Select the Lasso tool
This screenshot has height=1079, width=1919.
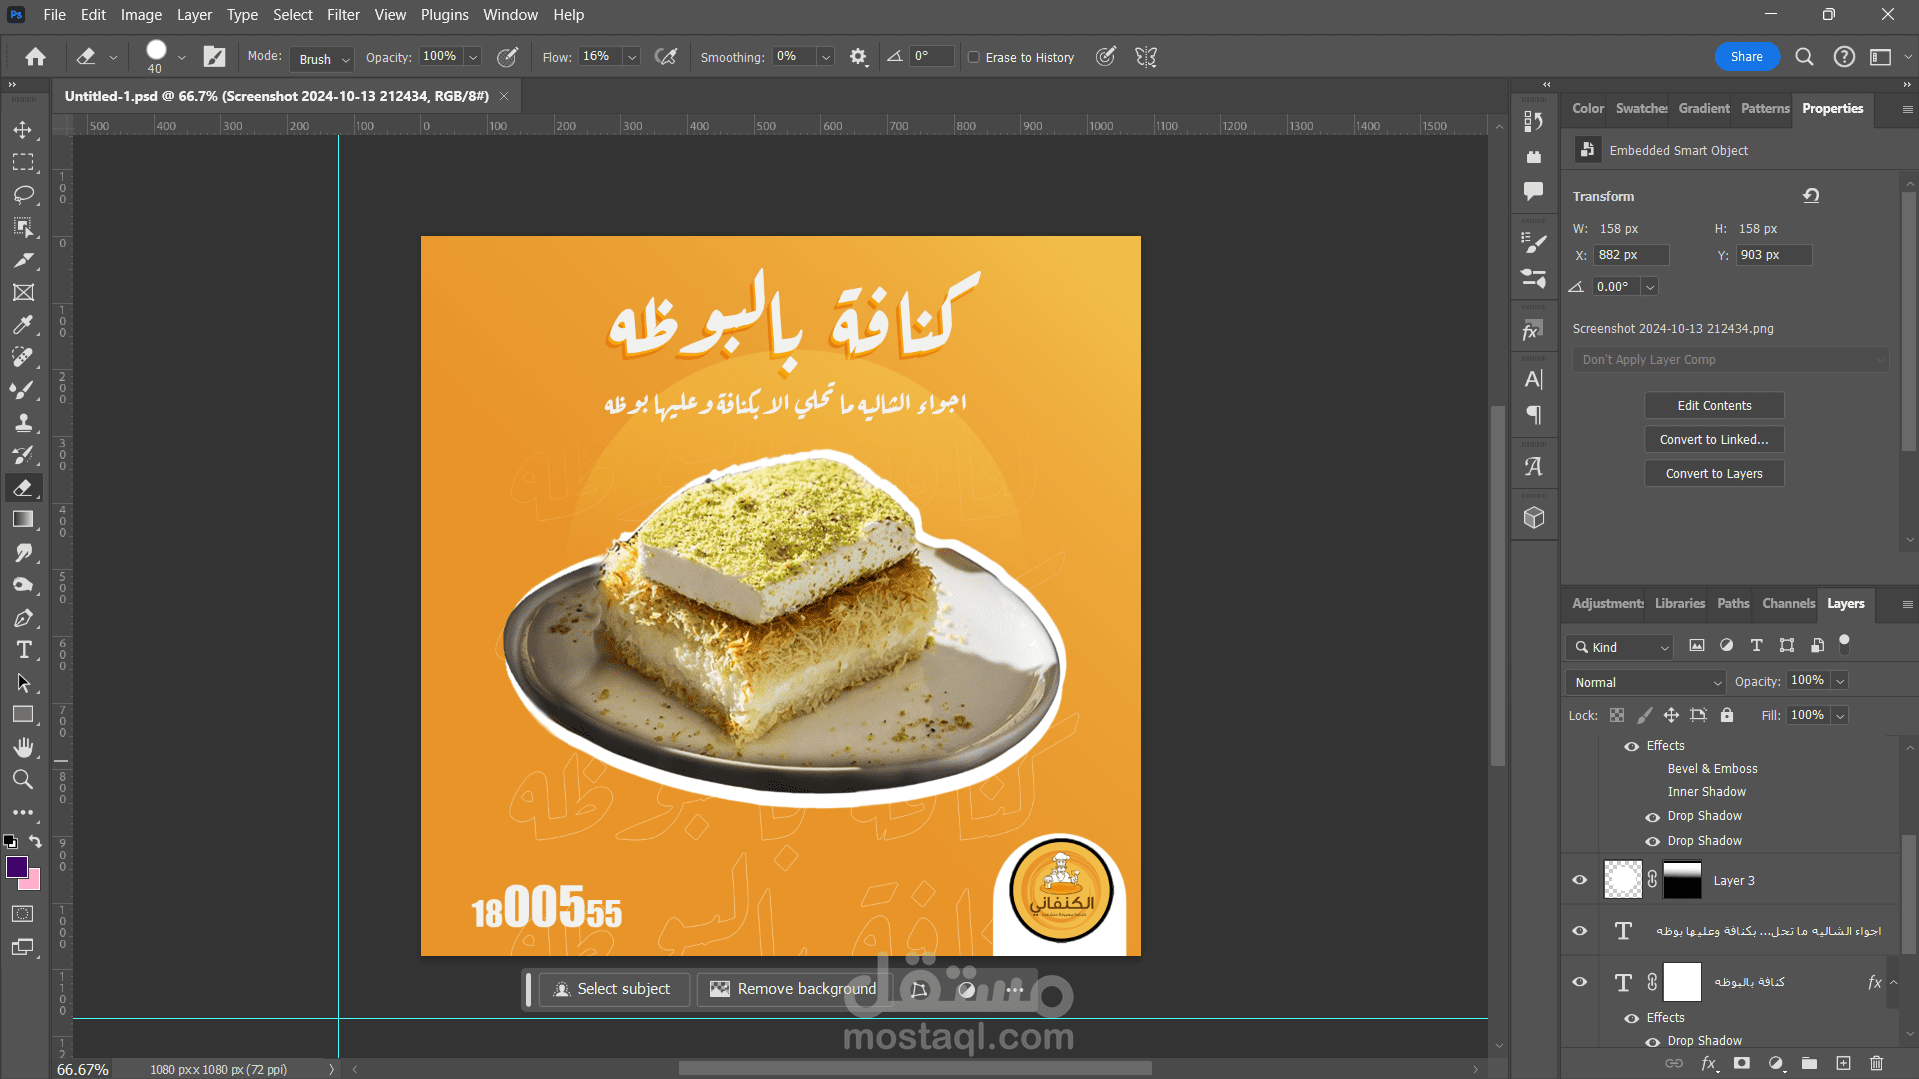coord(23,194)
